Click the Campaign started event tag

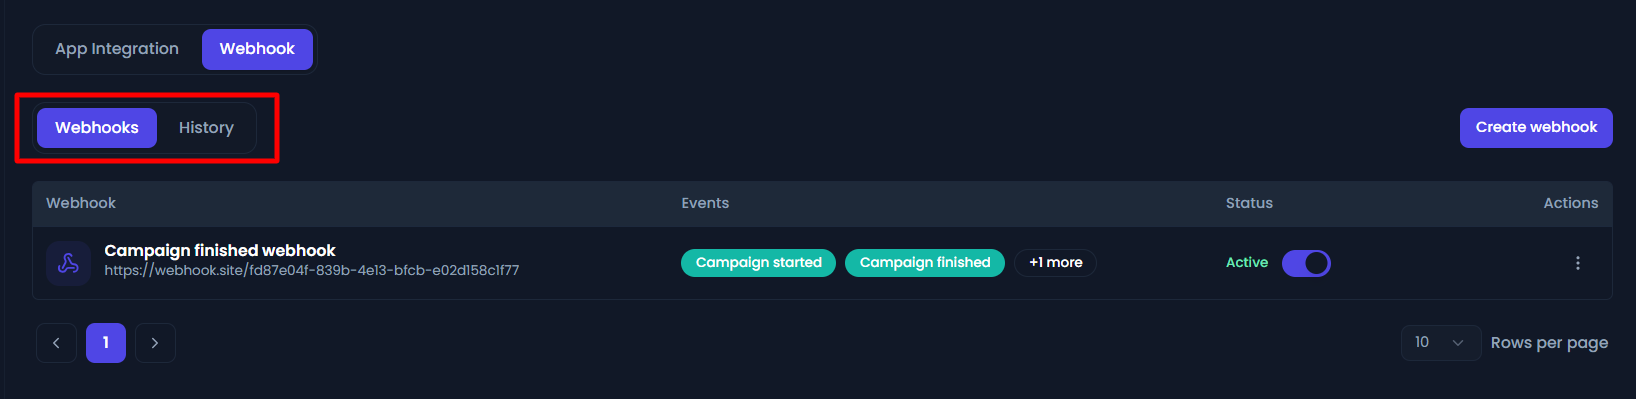[x=758, y=263]
